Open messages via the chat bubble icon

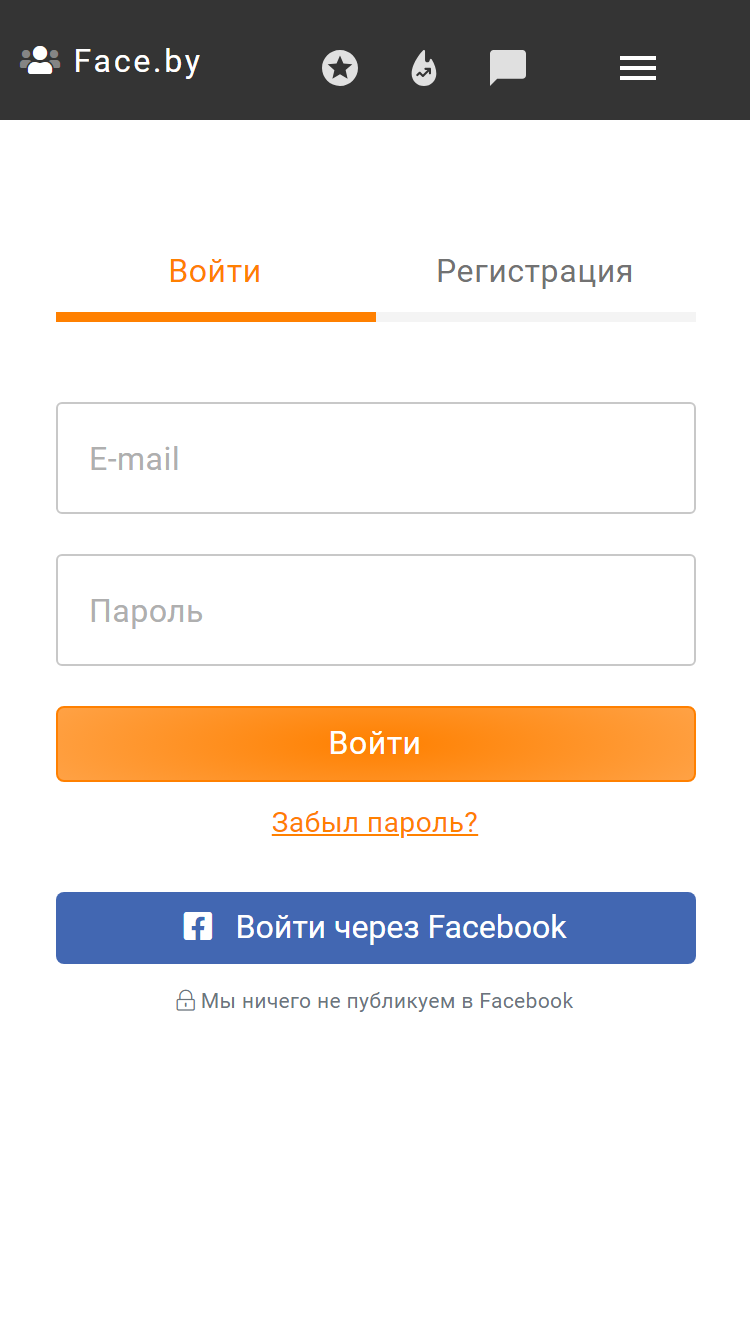(x=508, y=68)
